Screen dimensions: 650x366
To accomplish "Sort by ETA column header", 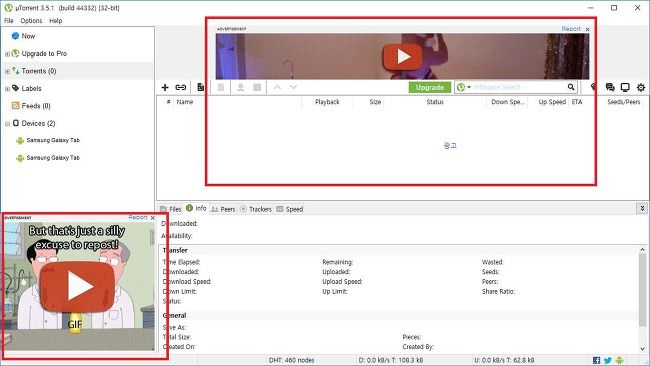I will pyautogui.click(x=577, y=102).
